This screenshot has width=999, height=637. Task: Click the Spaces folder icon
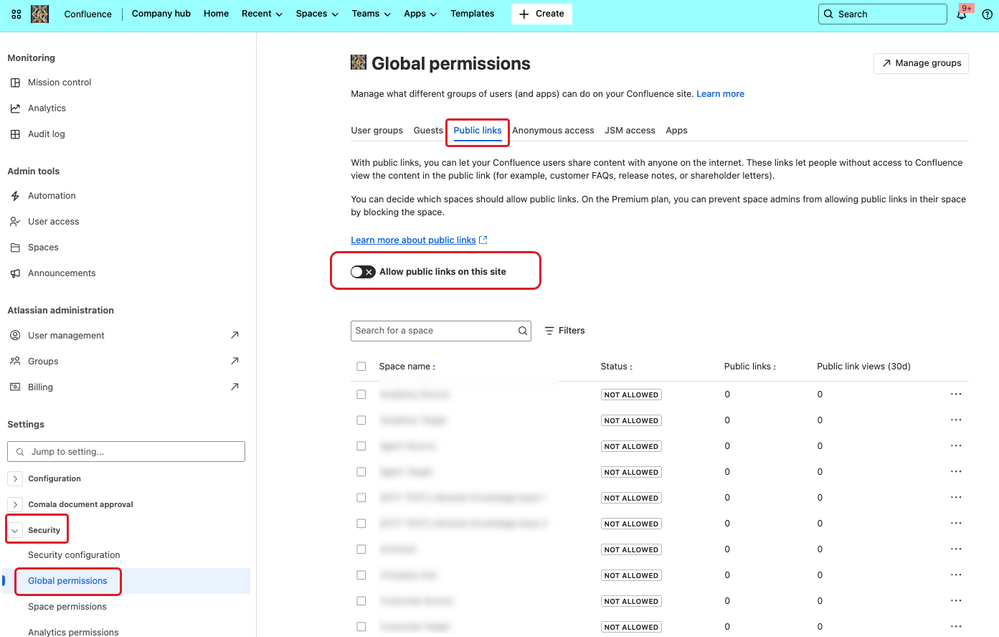[15, 247]
